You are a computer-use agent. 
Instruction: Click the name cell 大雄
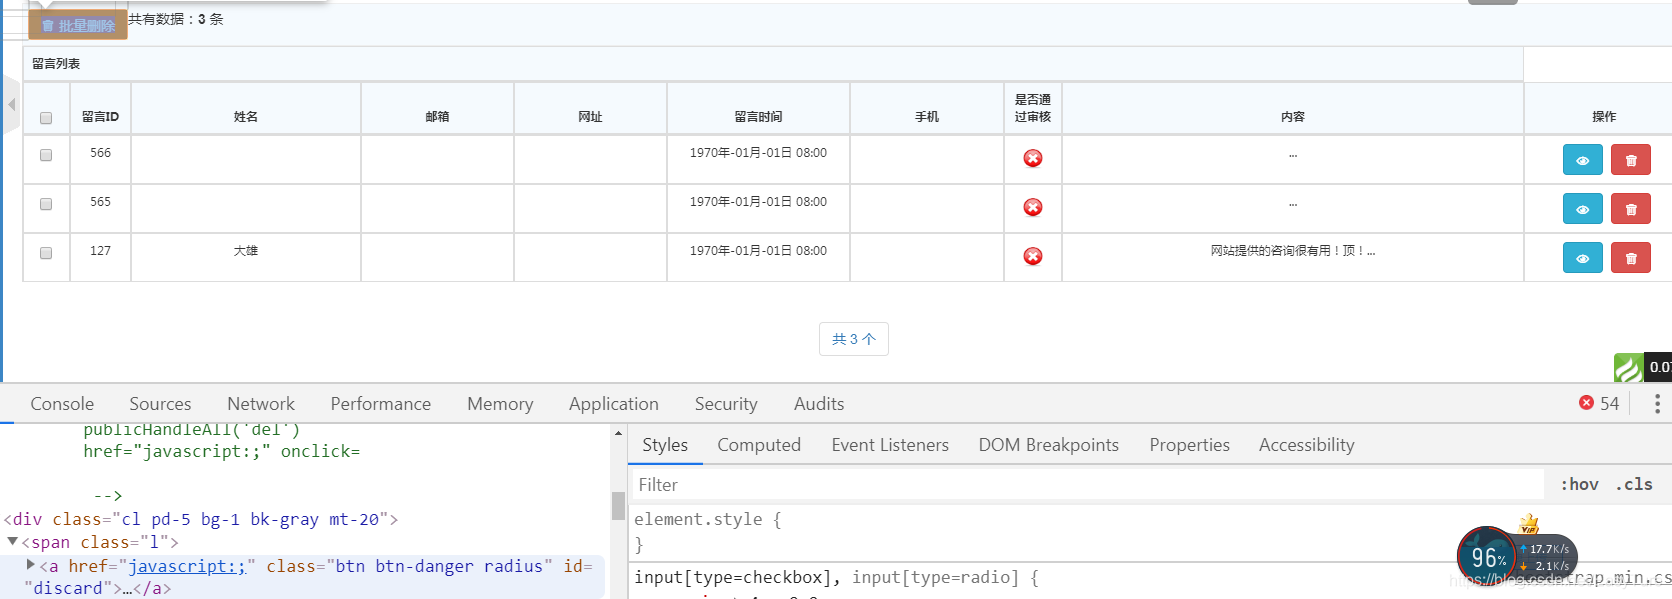point(246,251)
